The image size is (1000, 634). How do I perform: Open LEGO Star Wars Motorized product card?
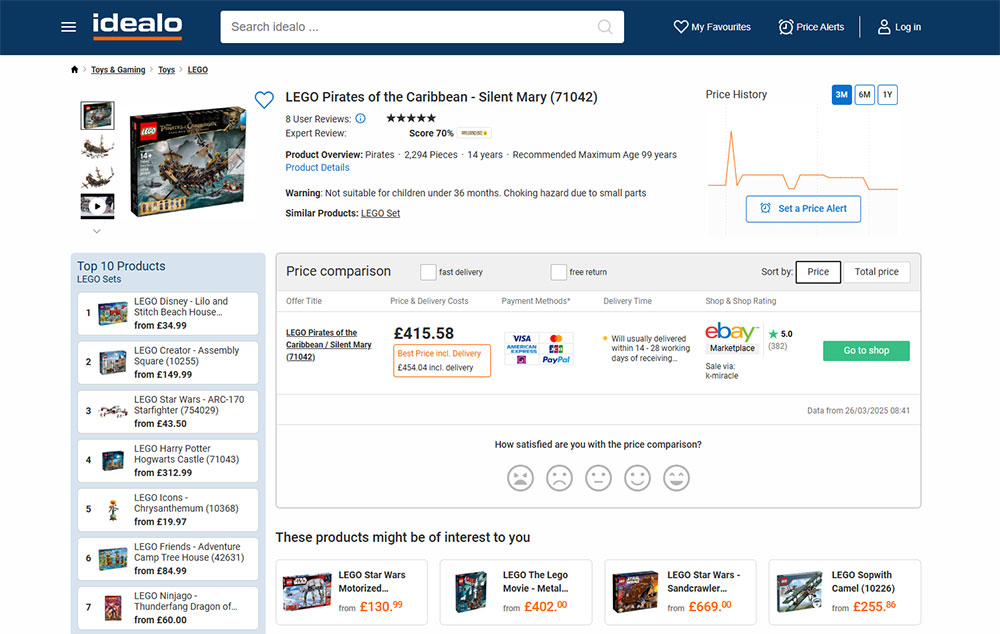point(351,593)
